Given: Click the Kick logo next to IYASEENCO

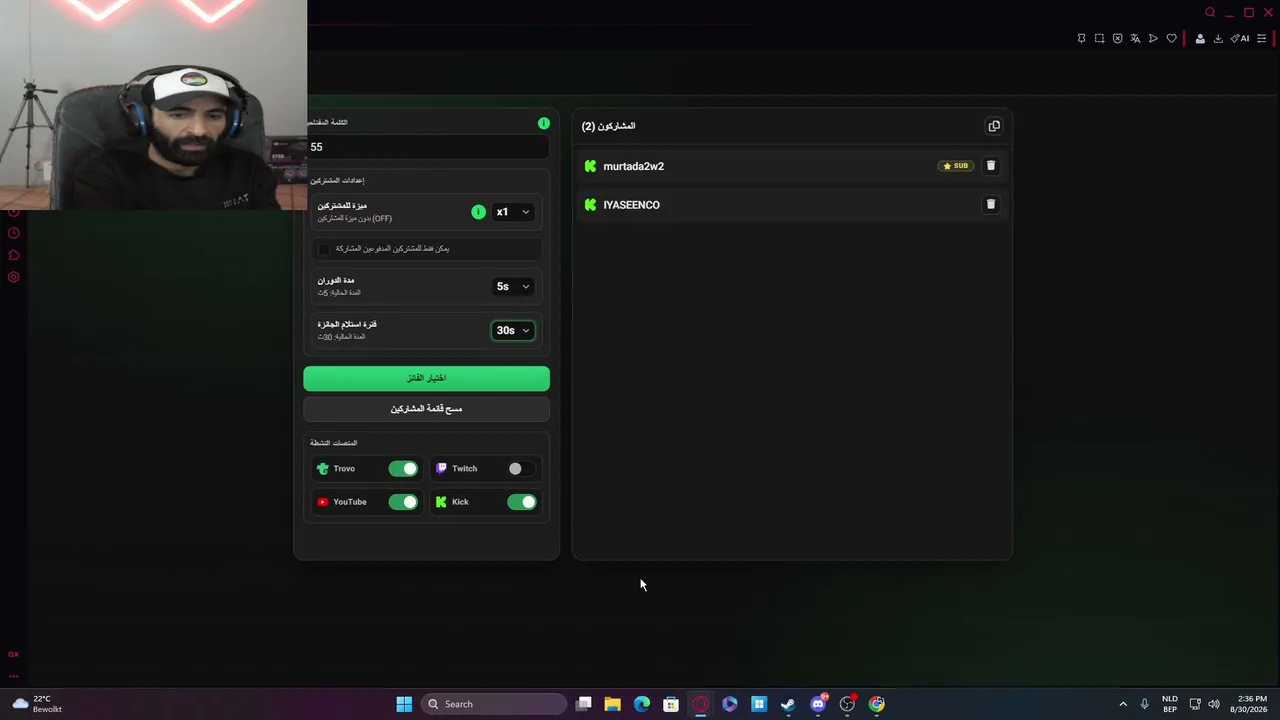Looking at the screenshot, I should [x=590, y=205].
